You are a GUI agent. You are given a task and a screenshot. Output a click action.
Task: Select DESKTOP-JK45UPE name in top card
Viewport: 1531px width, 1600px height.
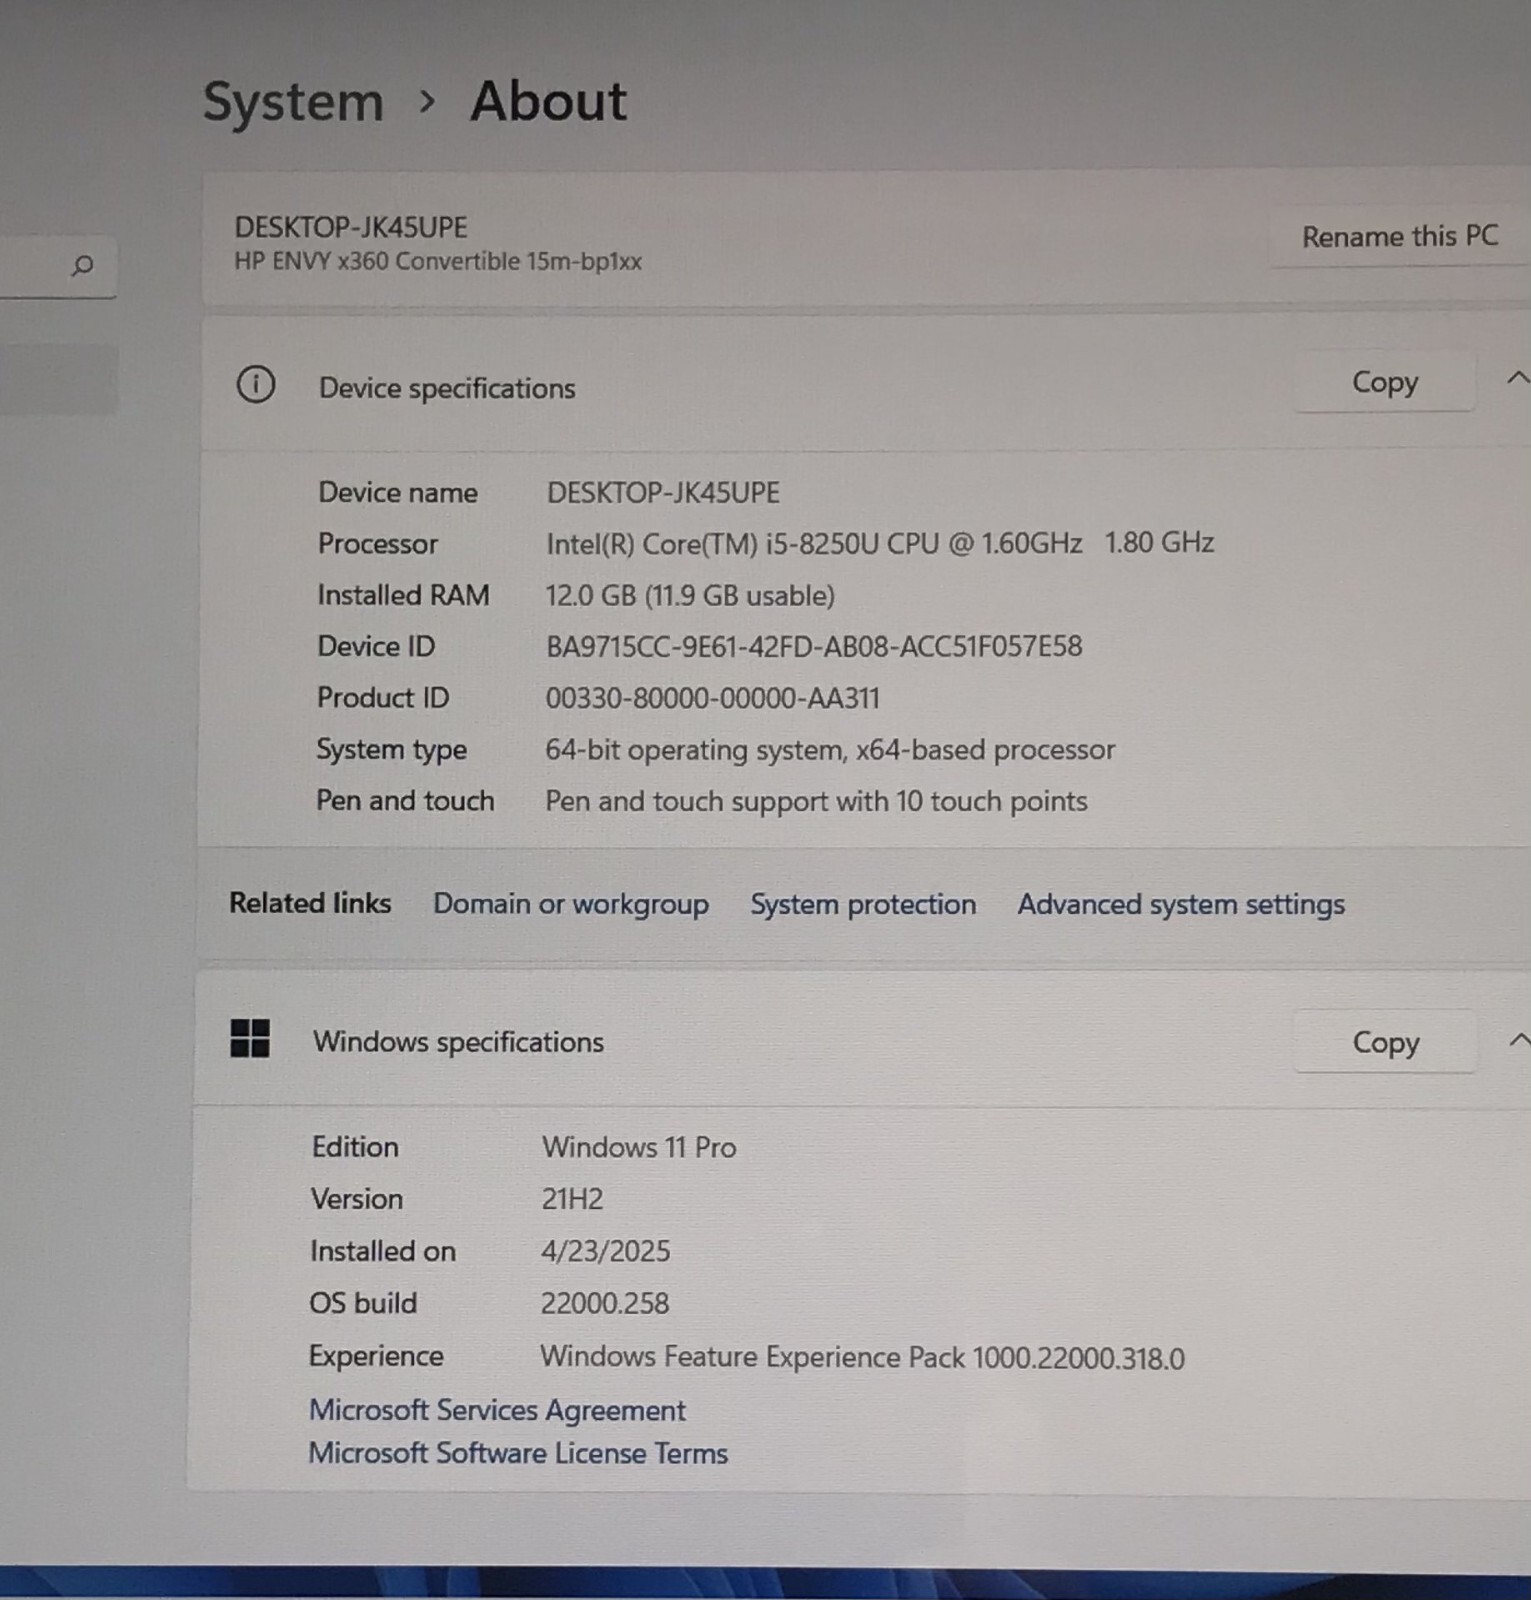tap(351, 227)
